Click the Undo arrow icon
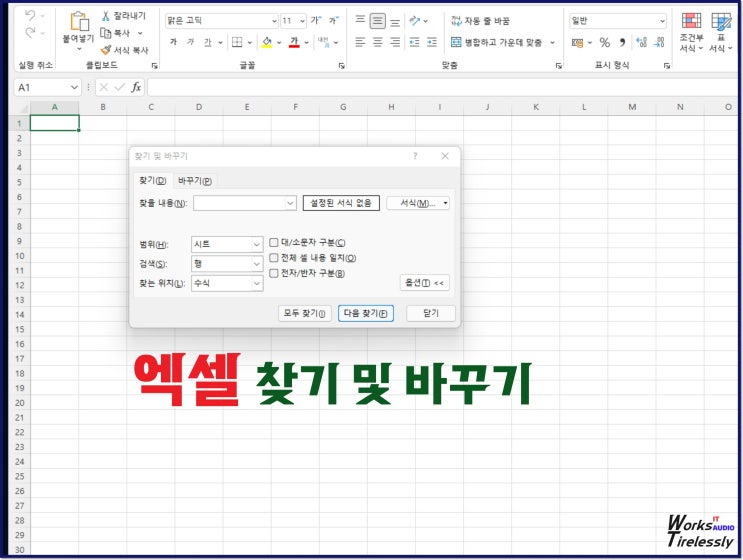This screenshot has height=560, width=743. click(30, 16)
